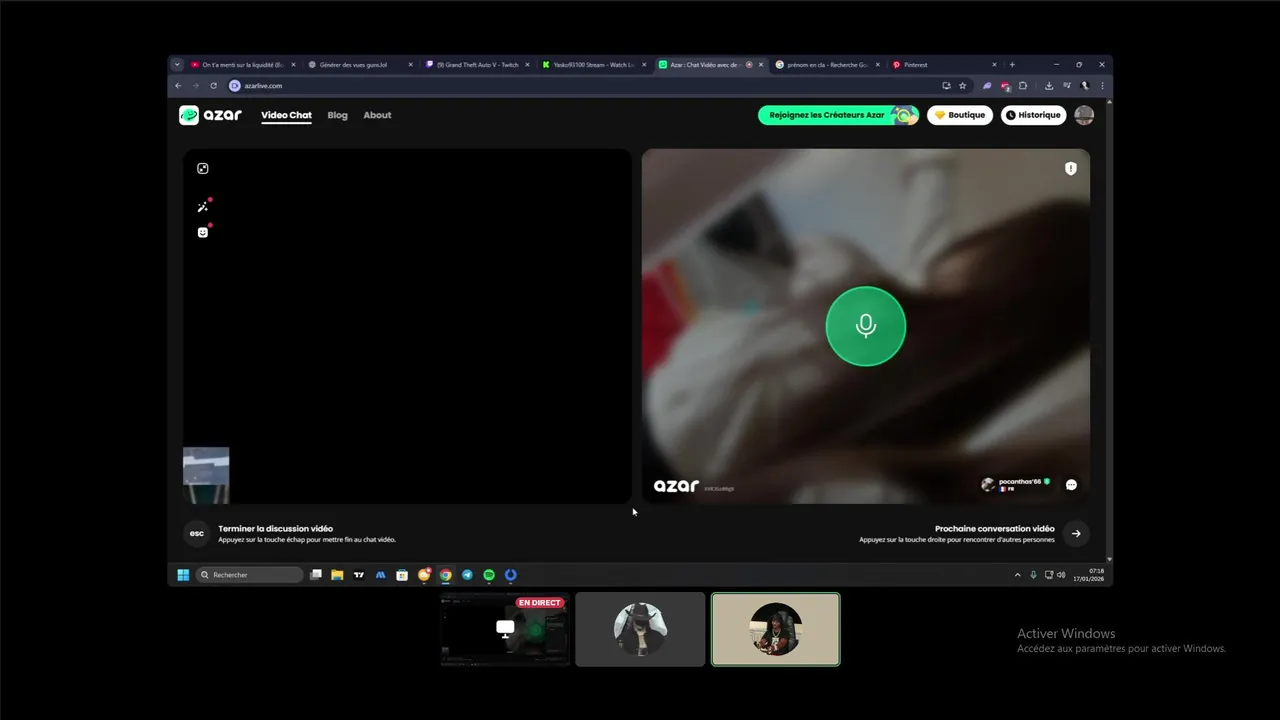
Task: Select the middle participant thumbnail
Action: click(x=640, y=629)
